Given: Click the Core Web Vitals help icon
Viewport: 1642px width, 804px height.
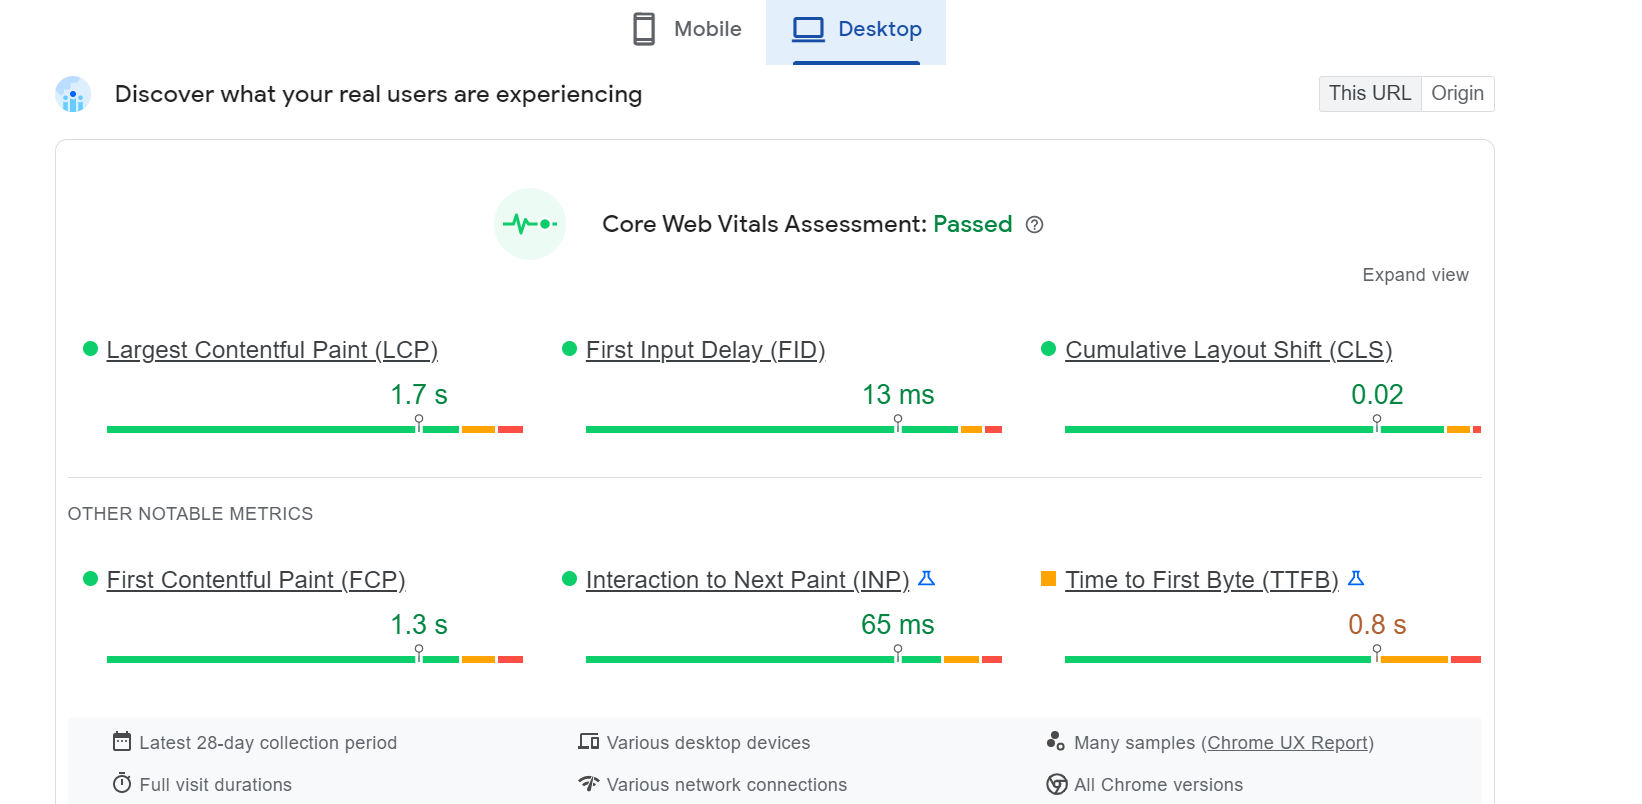Looking at the screenshot, I should coord(1035,225).
